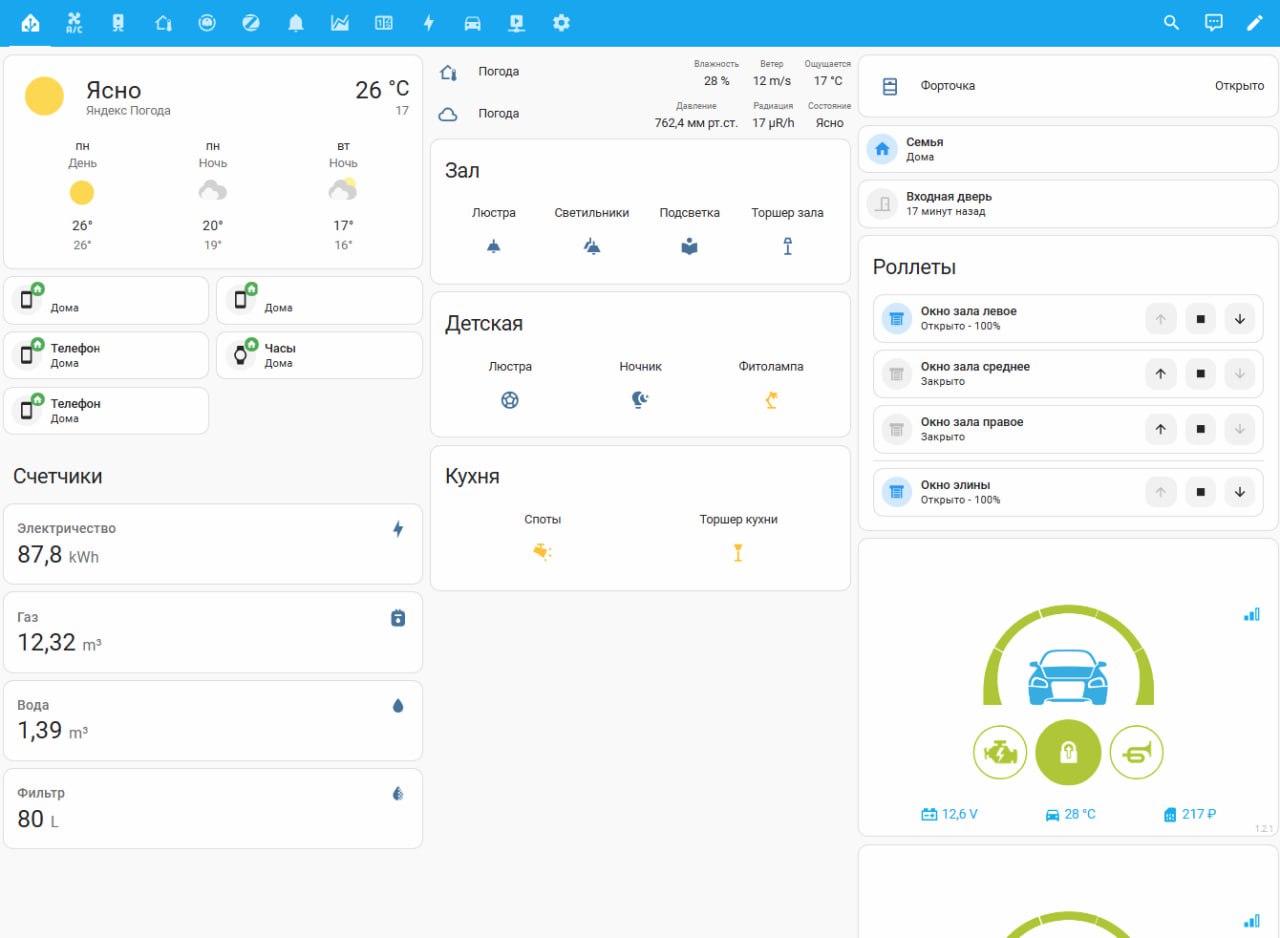The width and height of the screenshot is (1280, 938).
Task: Open the car tab in top bar
Action: click(472, 22)
